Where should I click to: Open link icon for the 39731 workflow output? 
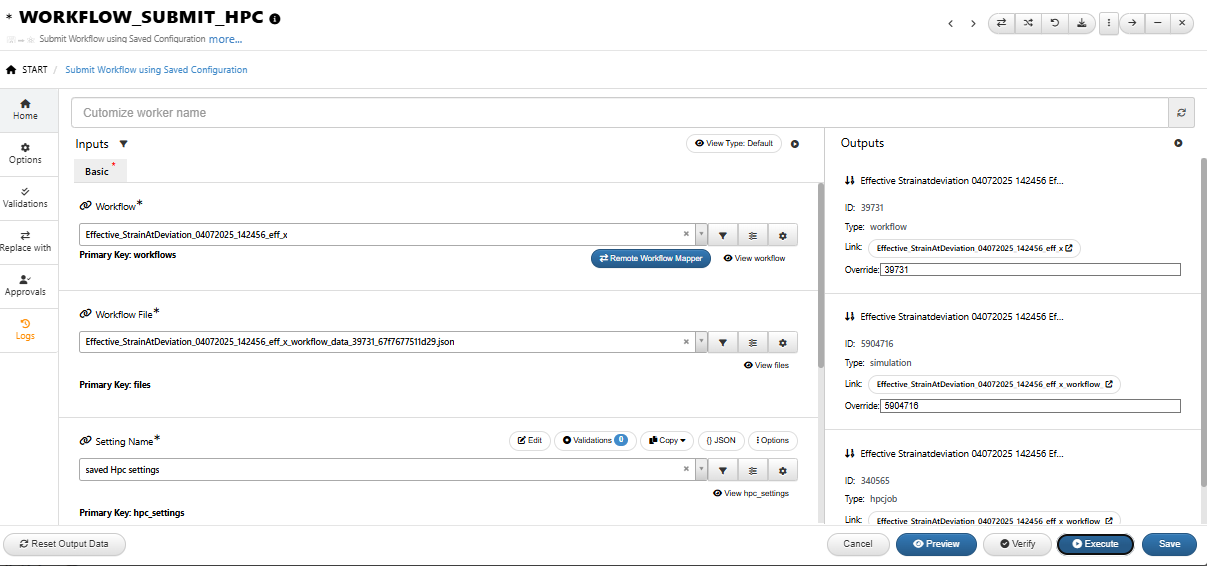point(1069,248)
